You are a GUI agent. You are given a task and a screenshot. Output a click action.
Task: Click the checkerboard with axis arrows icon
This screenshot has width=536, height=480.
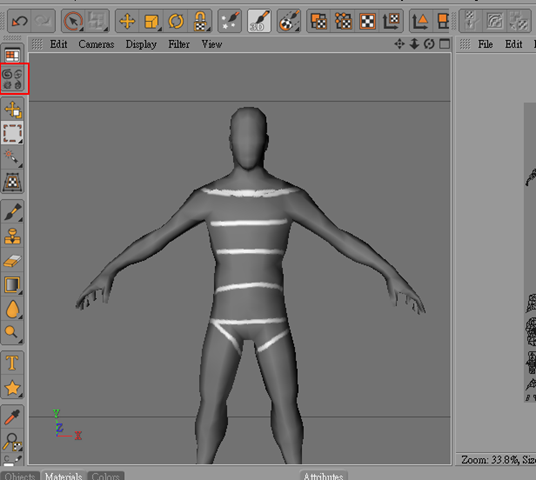pyautogui.click(x=391, y=22)
